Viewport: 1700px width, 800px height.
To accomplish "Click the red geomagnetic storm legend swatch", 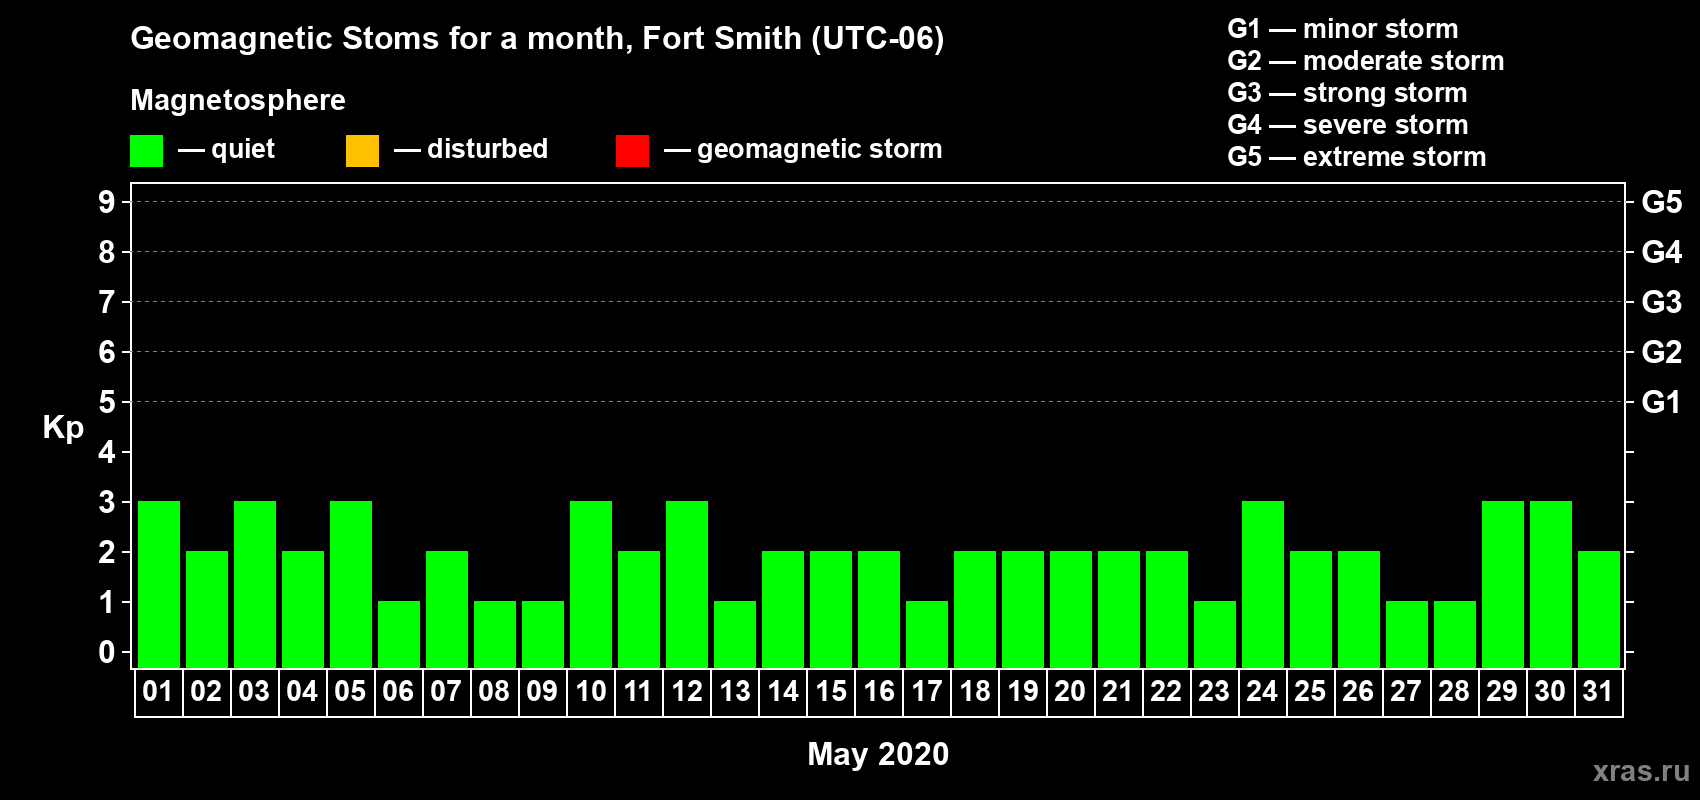I will [x=632, y=151].
